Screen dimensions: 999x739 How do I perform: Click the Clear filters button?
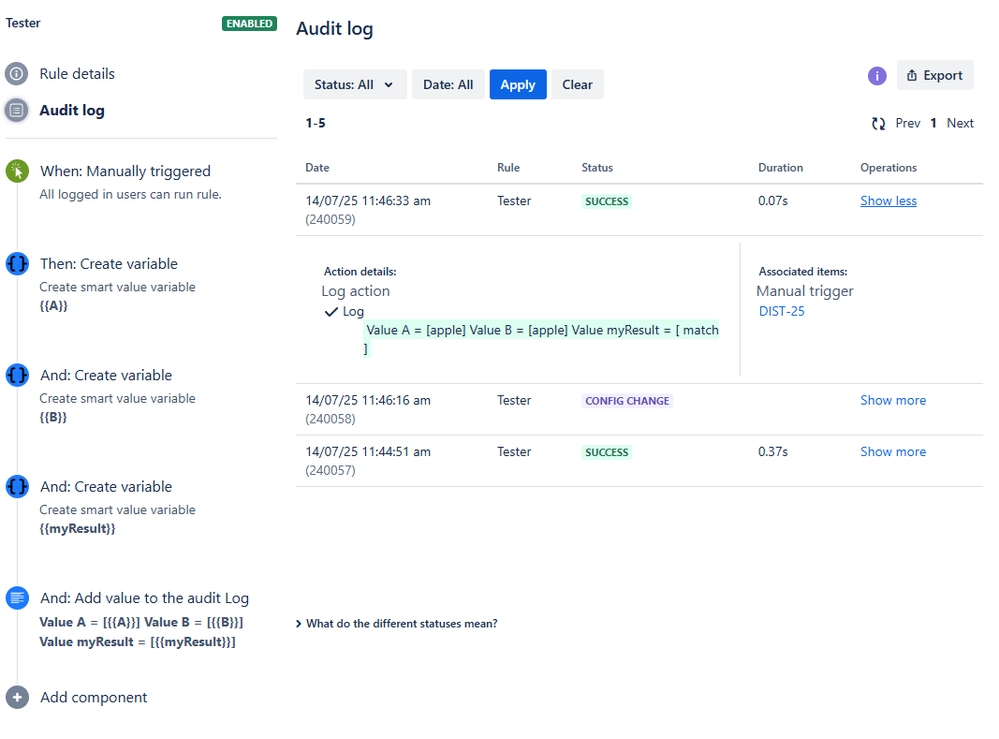click(x=577, y=85)
